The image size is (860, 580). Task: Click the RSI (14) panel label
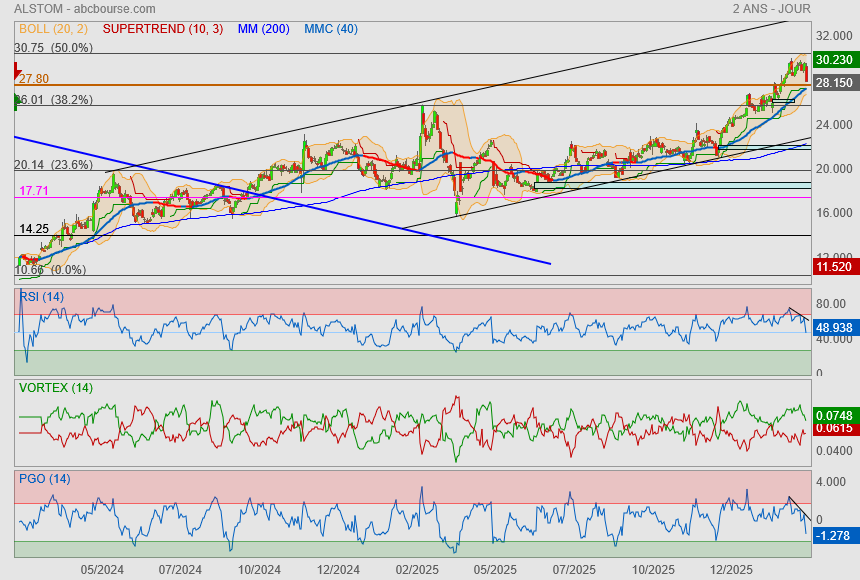[41, 297]
